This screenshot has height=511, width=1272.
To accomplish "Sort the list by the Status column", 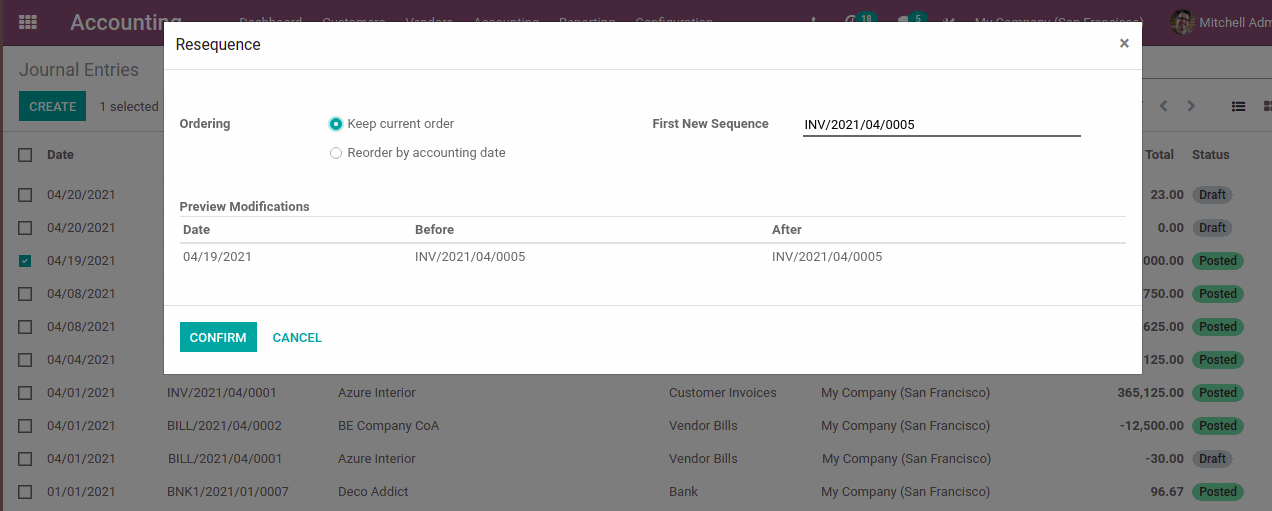I will point(1210,155).
